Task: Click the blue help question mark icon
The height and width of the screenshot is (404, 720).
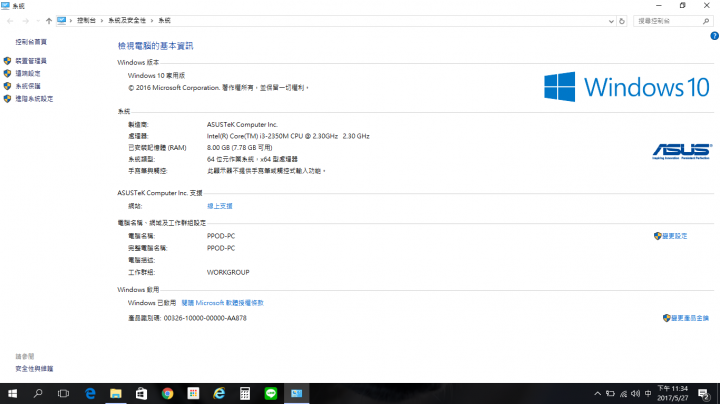Action: [x=714, y=36]
